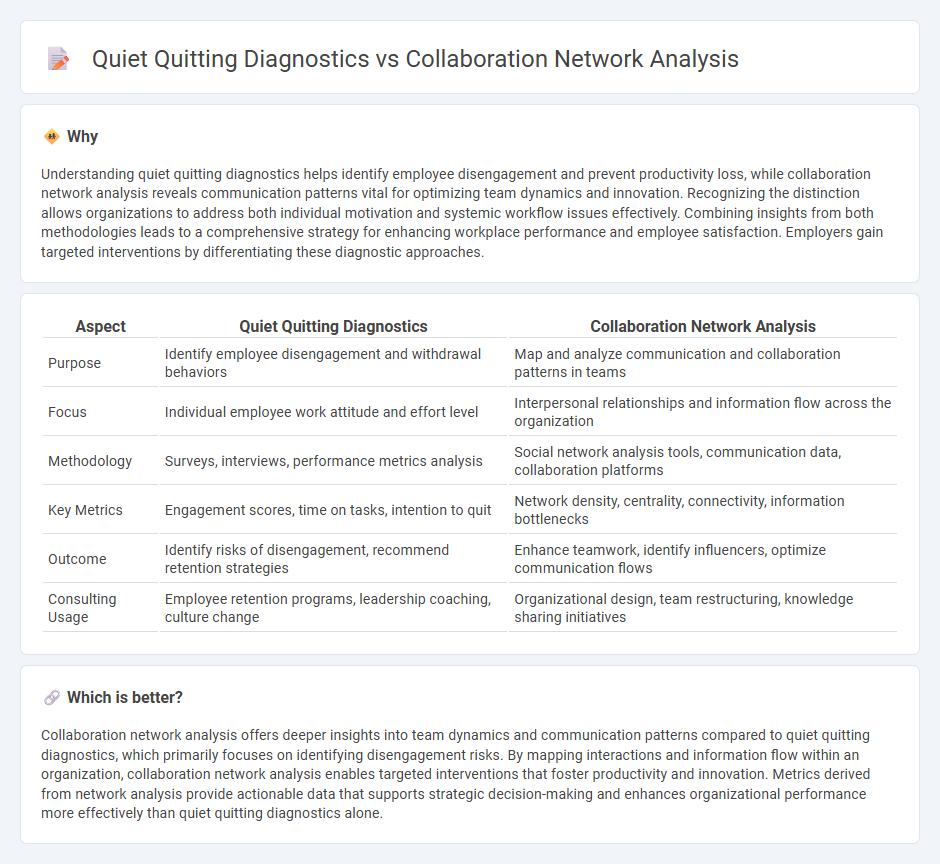Click the 'Which is better?' heading
The width and height of the screenshot is (940, 864).
tap(125, 698)
